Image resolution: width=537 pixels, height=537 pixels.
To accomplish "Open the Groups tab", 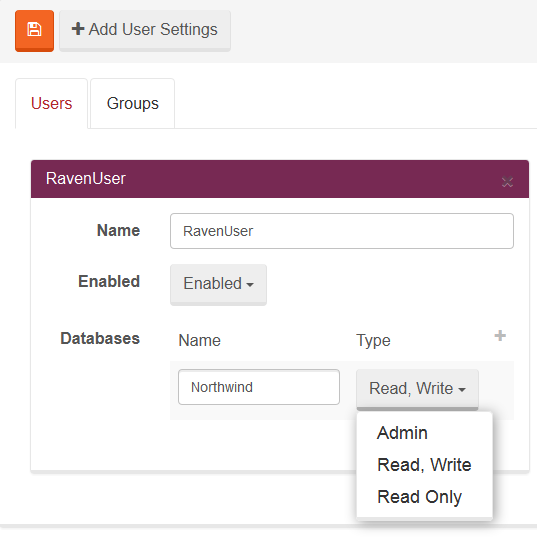I will [133, 103].
